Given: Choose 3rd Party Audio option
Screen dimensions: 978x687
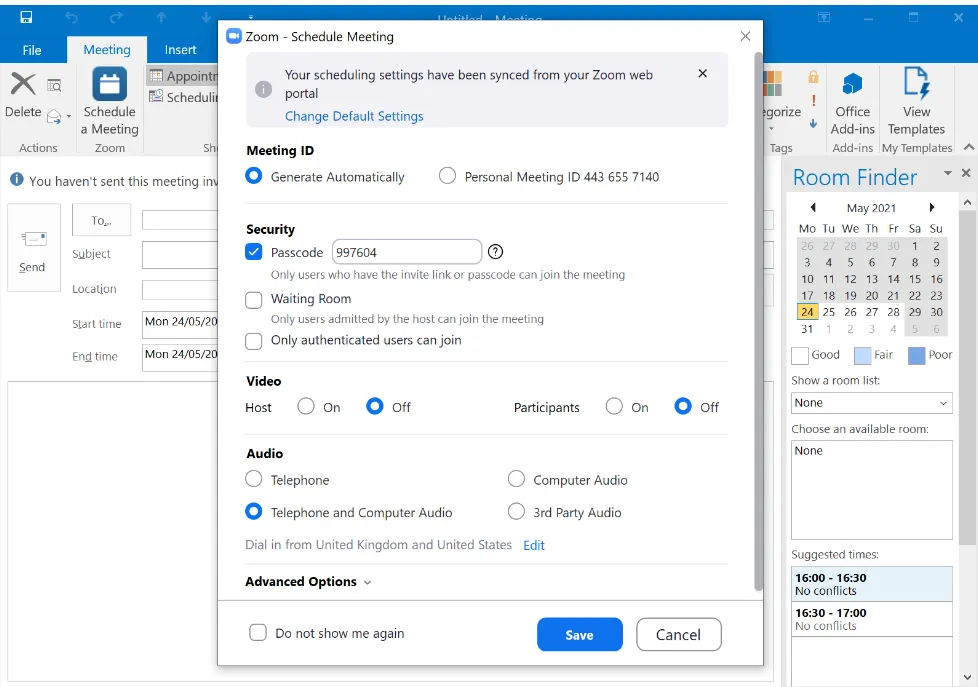Looking at the screenshot, I should pyautogui.click(x=516, y=511).
